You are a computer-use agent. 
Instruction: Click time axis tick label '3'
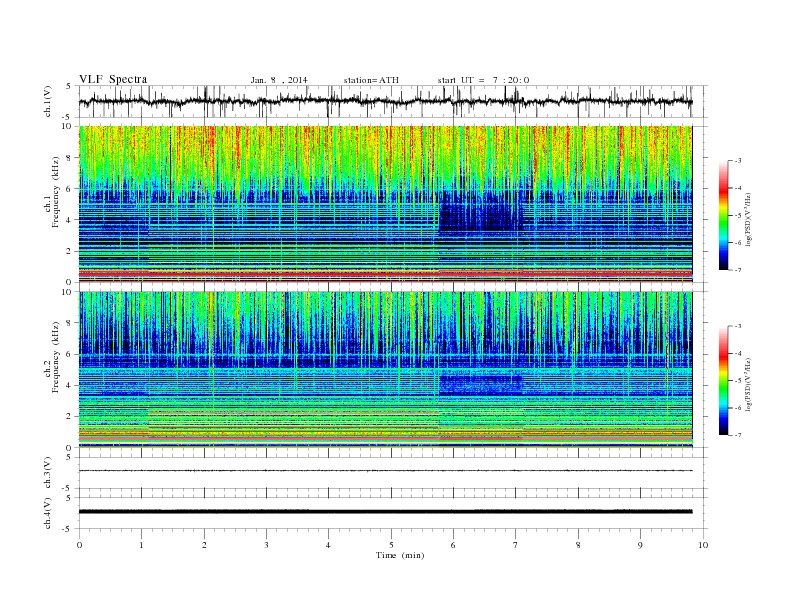[267, 545]
